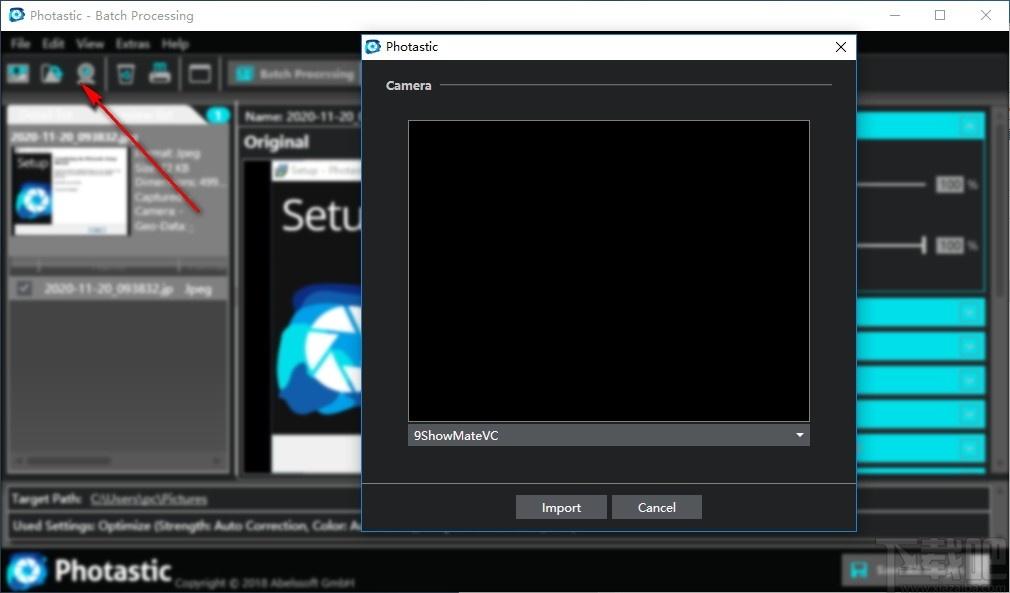Image resolution: width=1010 pixels, height=593 pixels.
Task: Click the lower 100 percent value field
Action: tap(950, 245)
